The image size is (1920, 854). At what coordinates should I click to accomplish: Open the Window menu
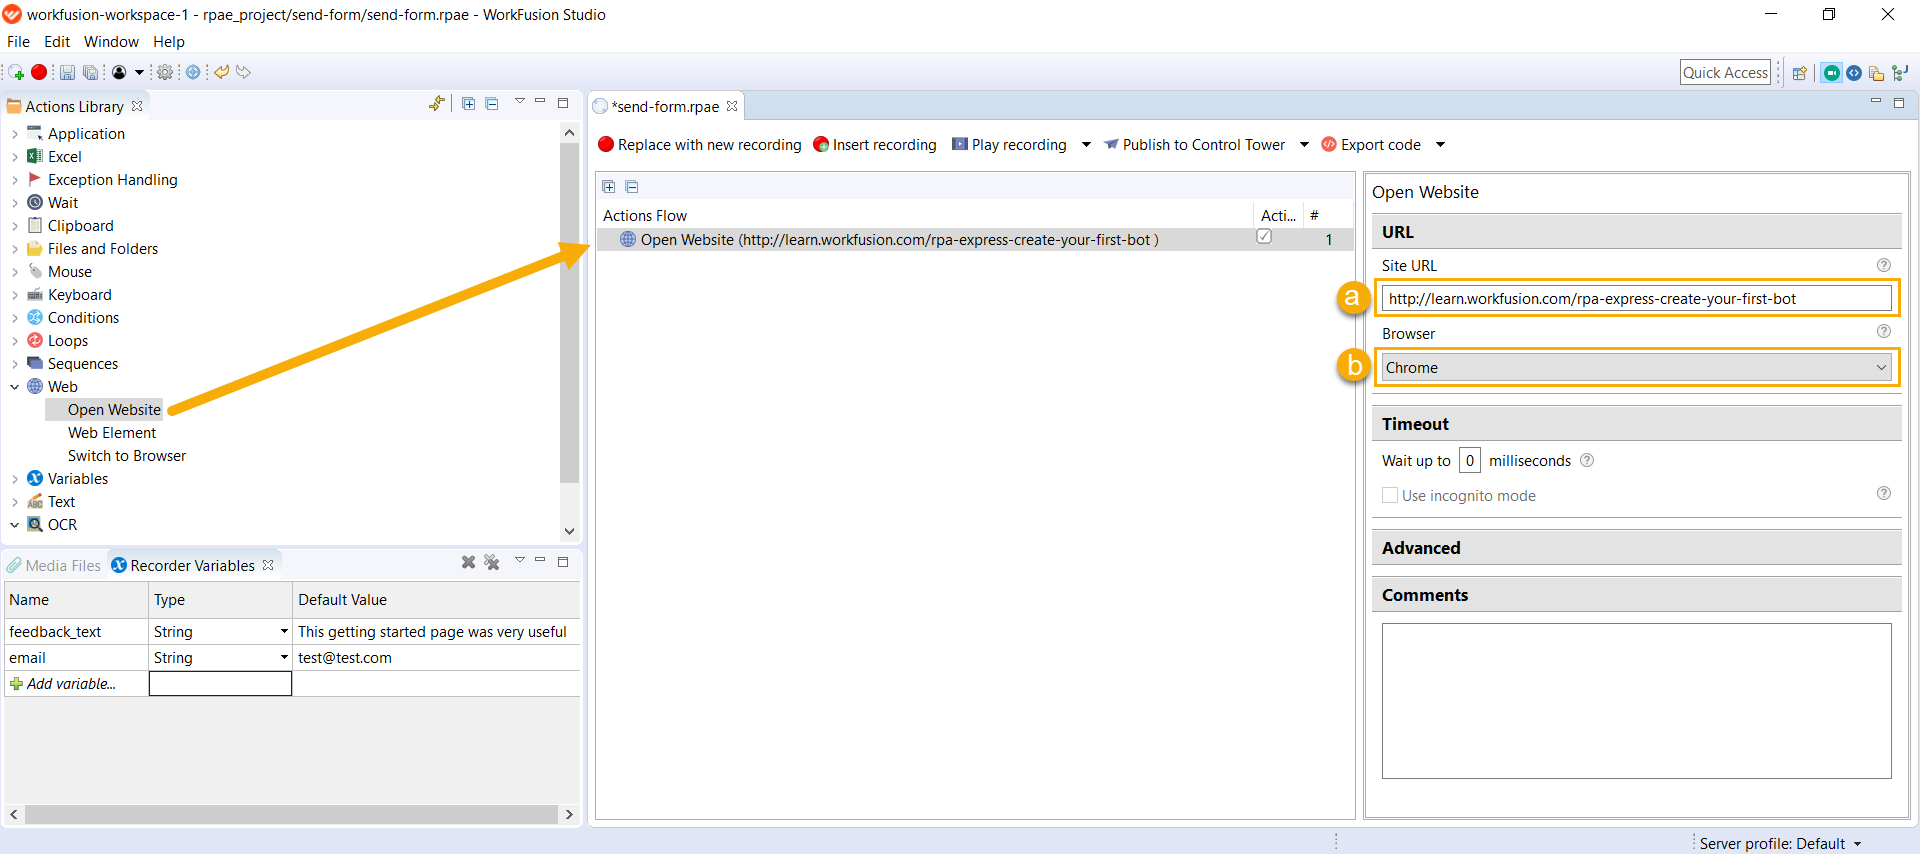111,42
